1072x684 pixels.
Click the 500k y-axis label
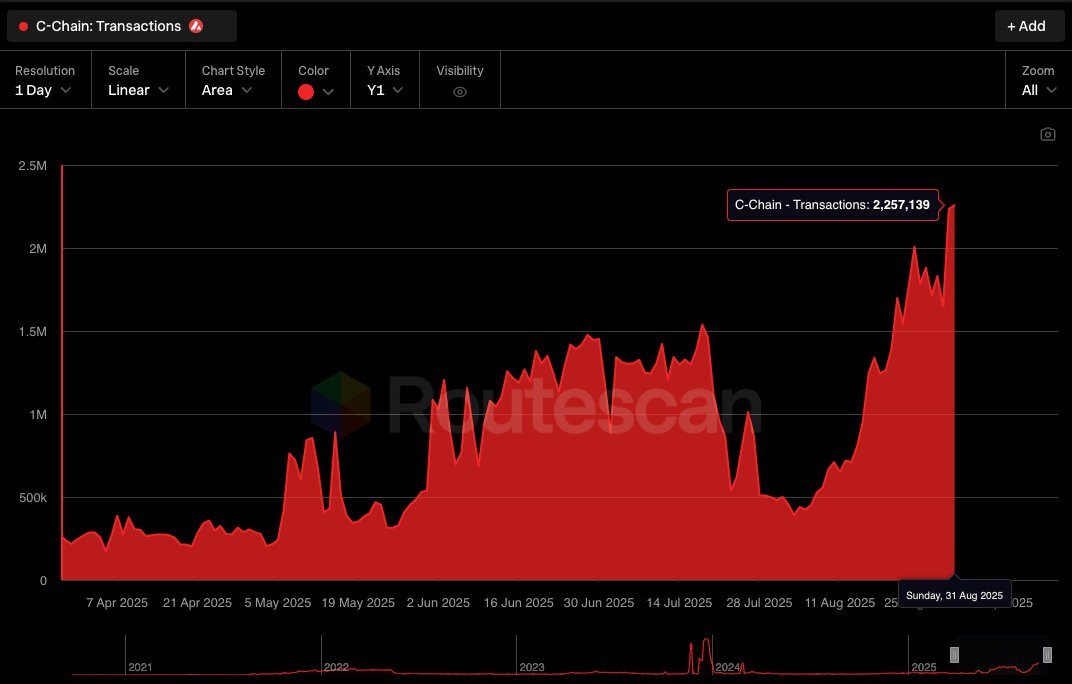(33, 498)
